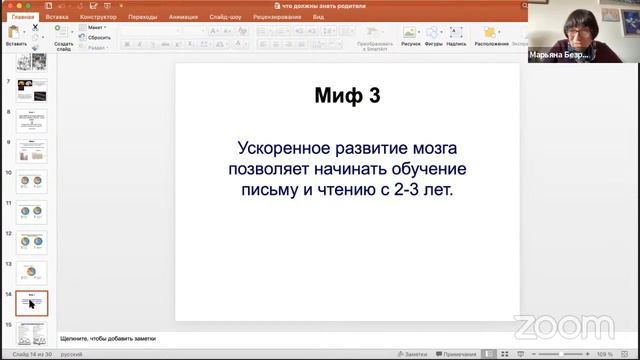This screenshot has width=640, height=360.
Task: Click the notes field Щелкните, чтобы добавить заметки
Action: tap(108, 338)
